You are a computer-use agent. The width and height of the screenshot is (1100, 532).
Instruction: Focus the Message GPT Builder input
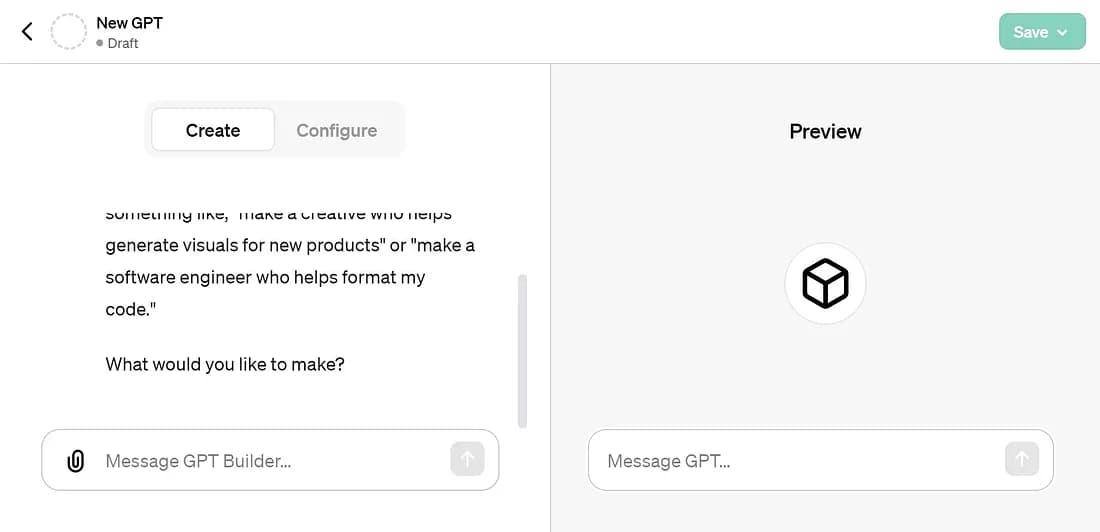pyautogui.click(x=270, y=461)
